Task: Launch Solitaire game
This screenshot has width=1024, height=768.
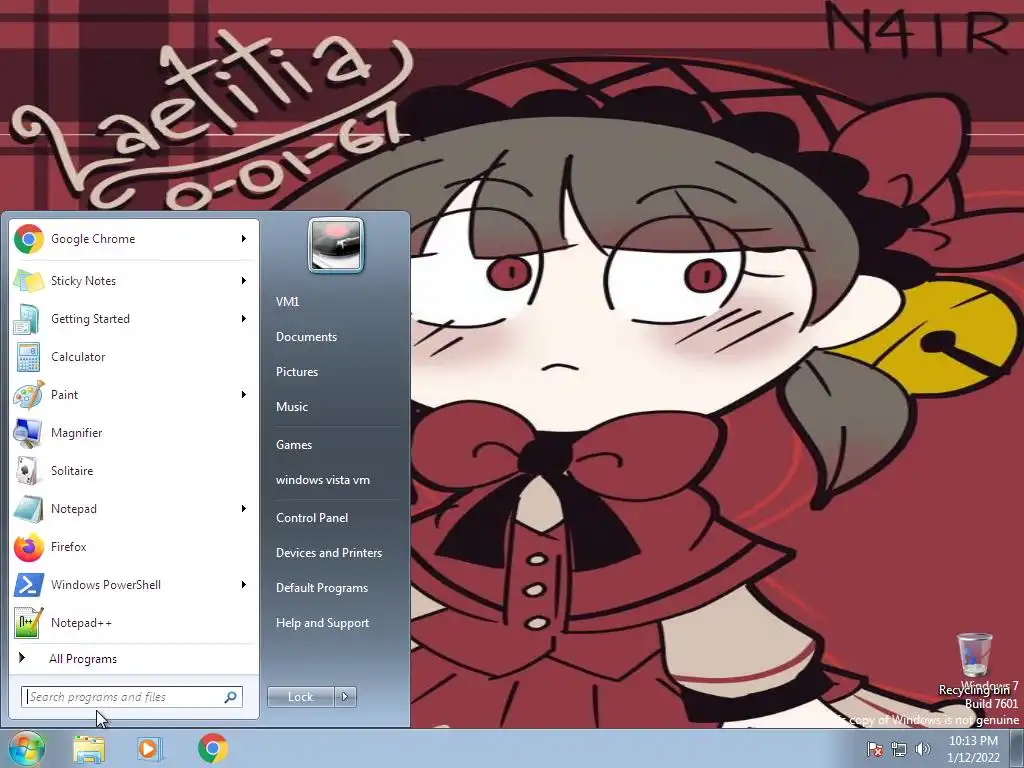Action: [133, 471]
